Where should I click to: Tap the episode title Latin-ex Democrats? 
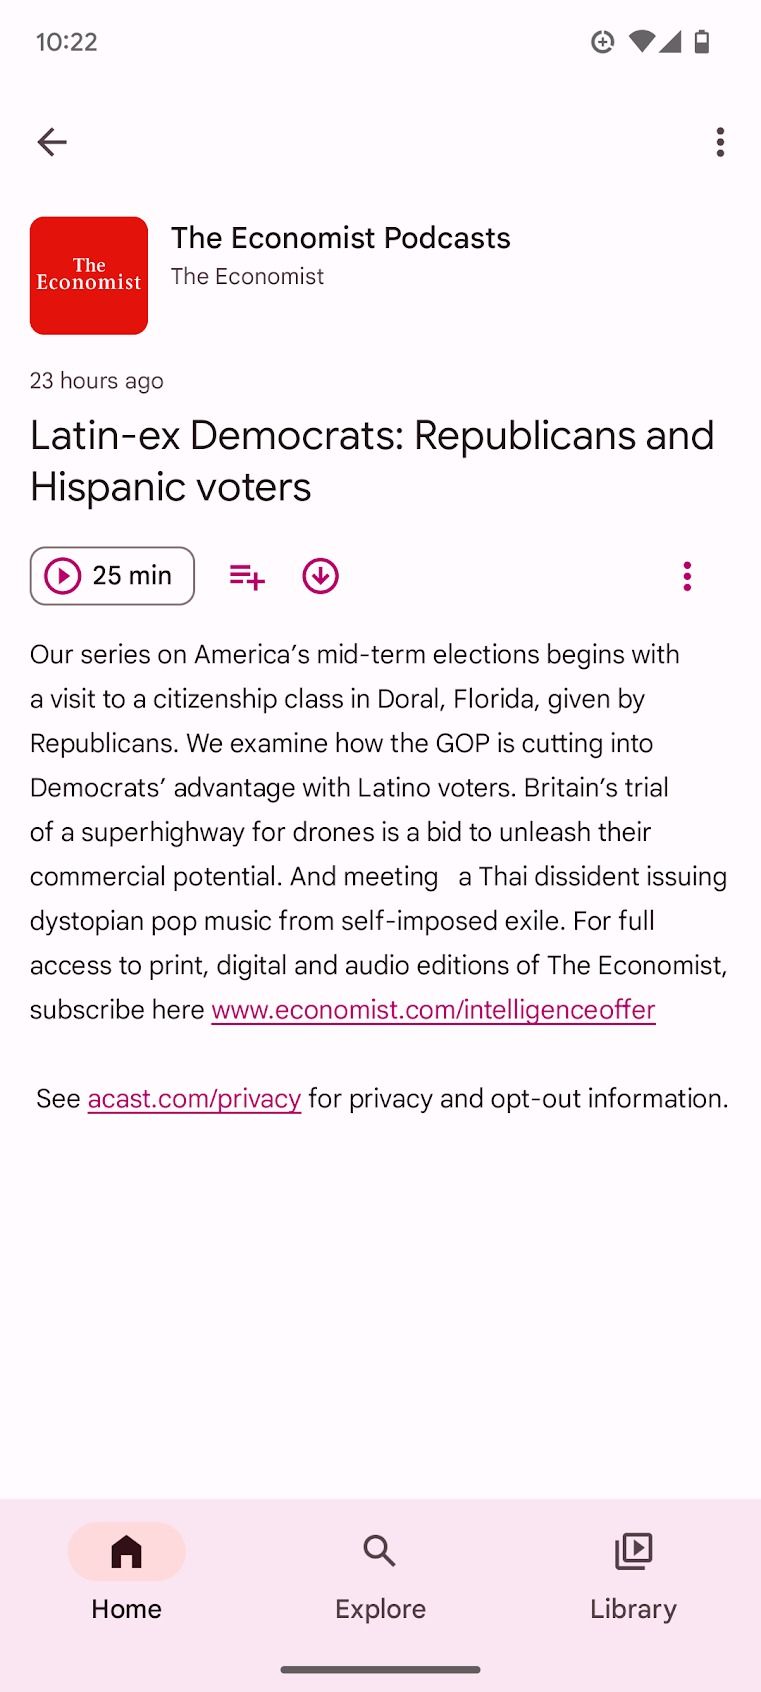tap(372, 461)
